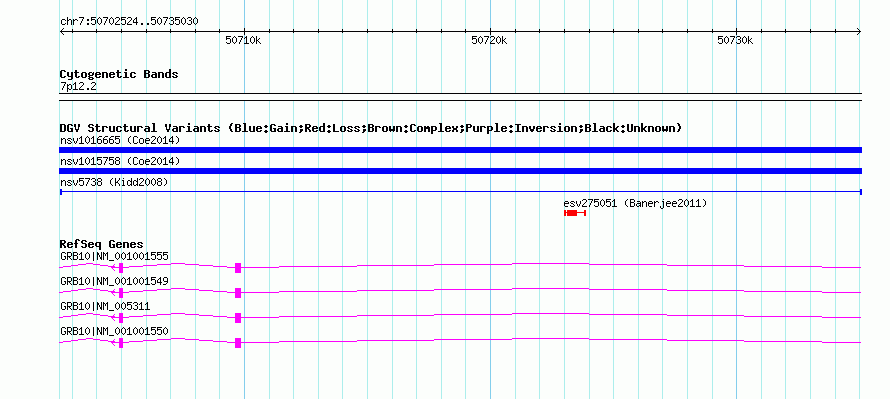Select the Cytogenetic Bands track title
This screenshot has width=890, height=399.
pos(119,74)
